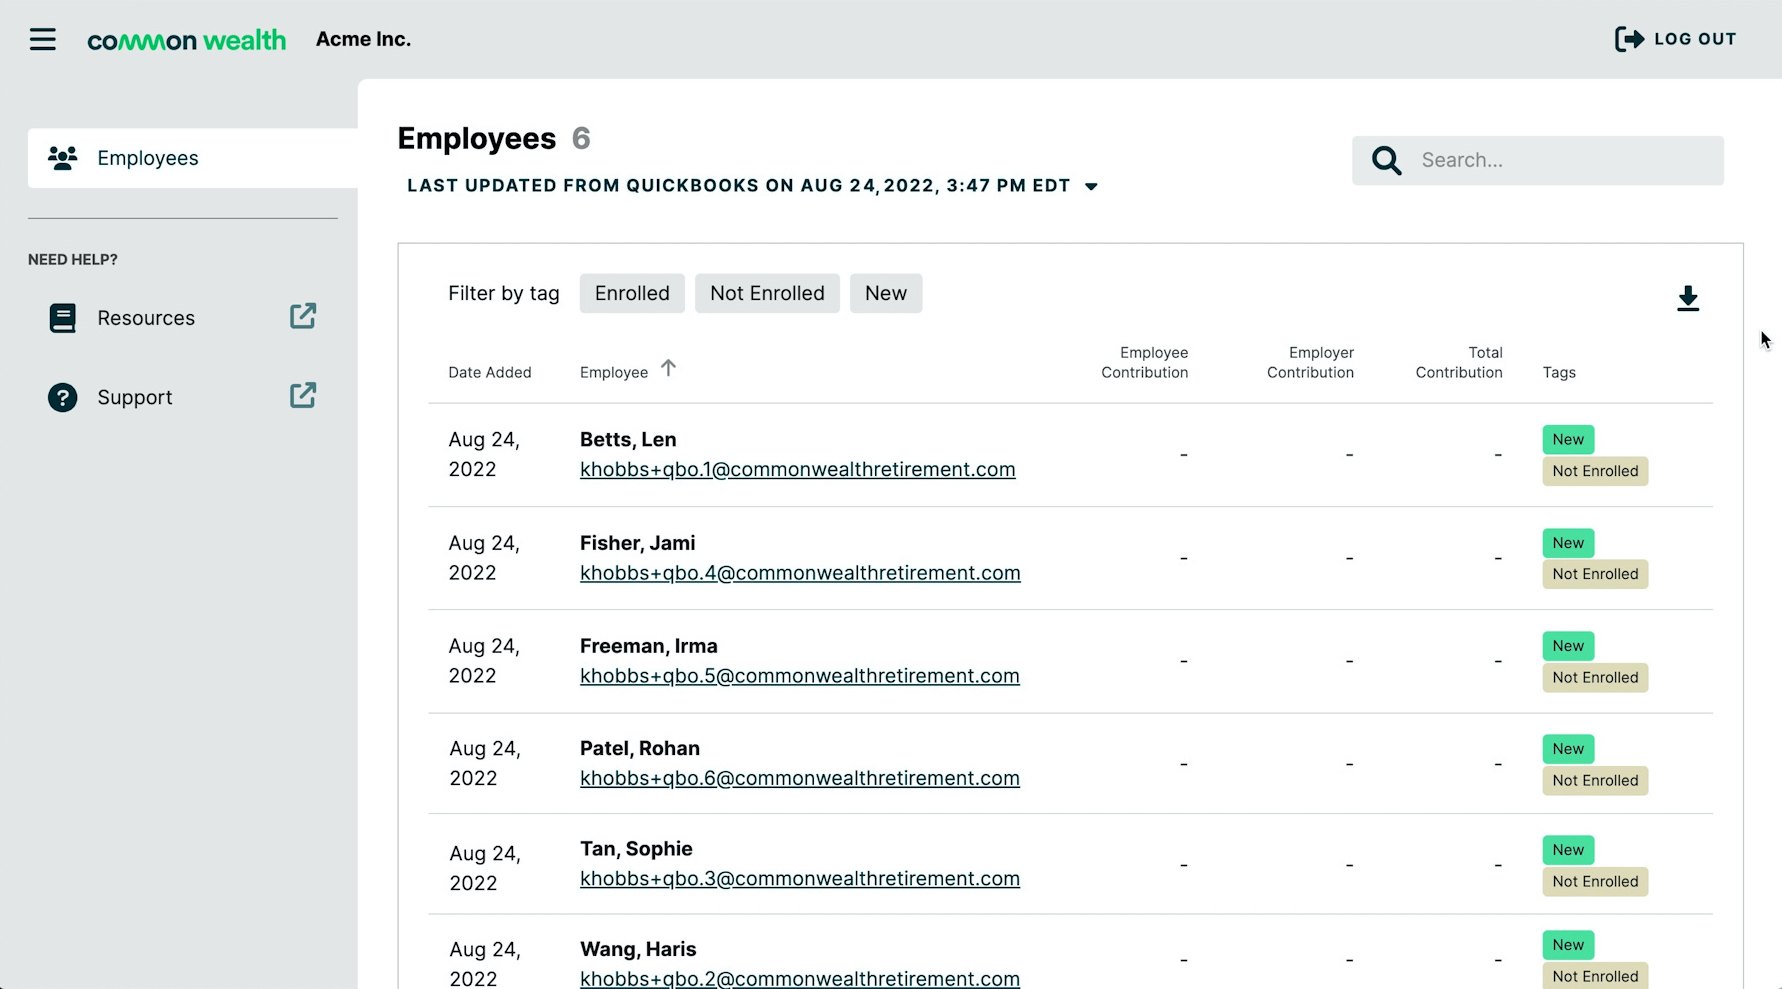The height and width of the screenshot is (989, 1782).
Task: Click the search magnifier icon
Action: click(x=1386, y=160)
